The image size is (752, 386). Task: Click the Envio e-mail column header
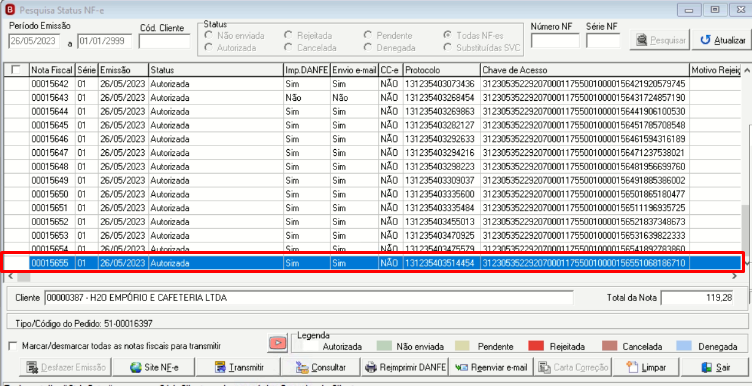(x=354, y=70)
